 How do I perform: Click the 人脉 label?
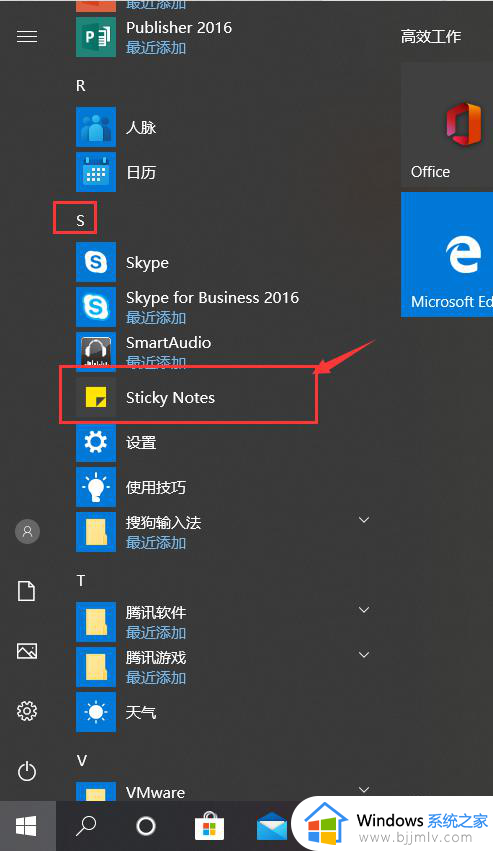click(141, 128)
